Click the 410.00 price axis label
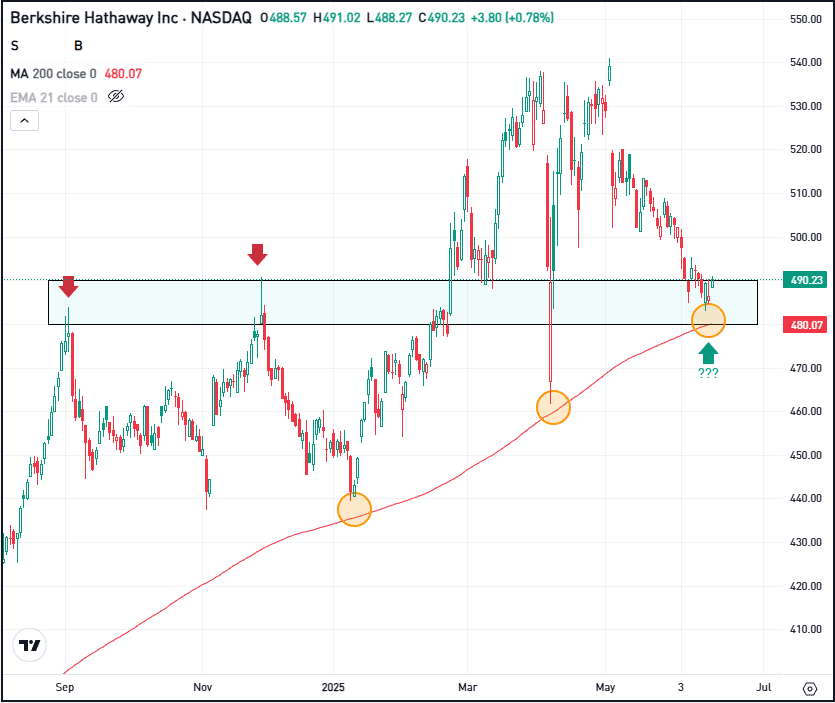 806,629
